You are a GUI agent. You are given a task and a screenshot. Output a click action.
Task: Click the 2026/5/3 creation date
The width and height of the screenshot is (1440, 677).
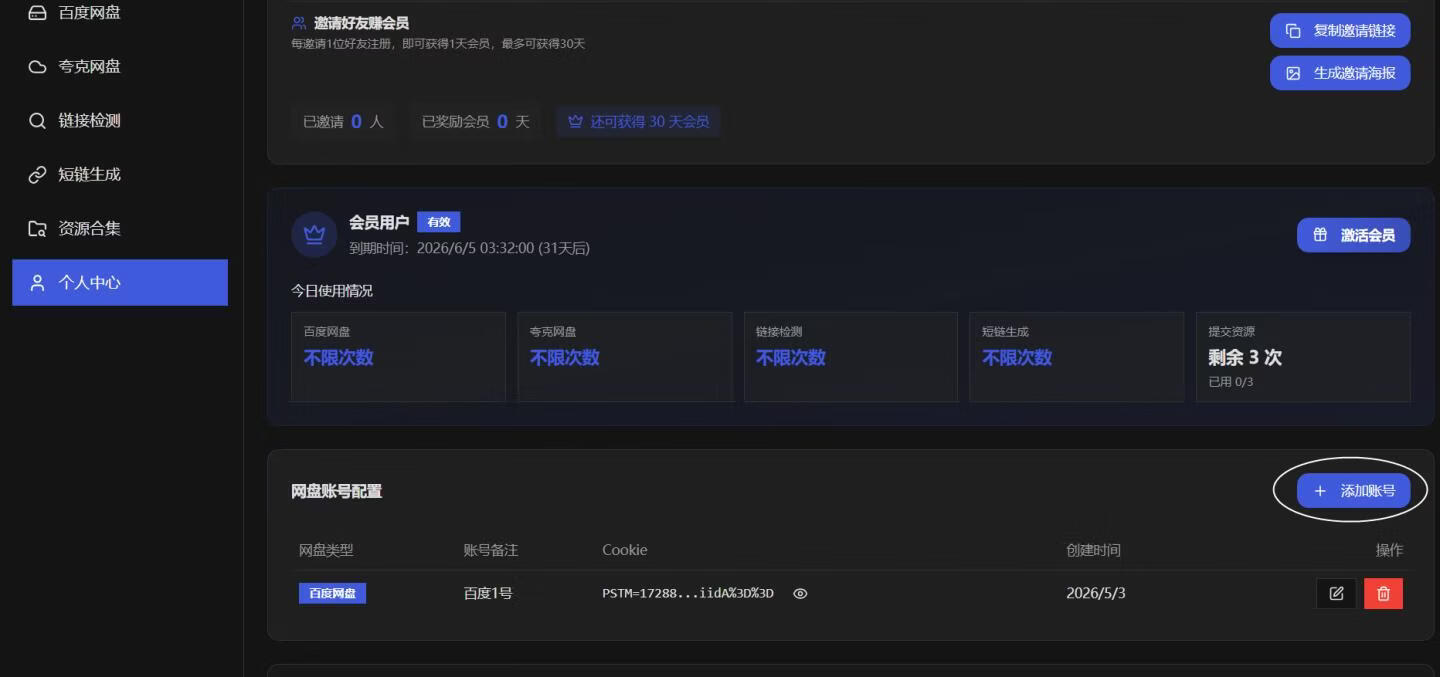[x=1096, y=593]
